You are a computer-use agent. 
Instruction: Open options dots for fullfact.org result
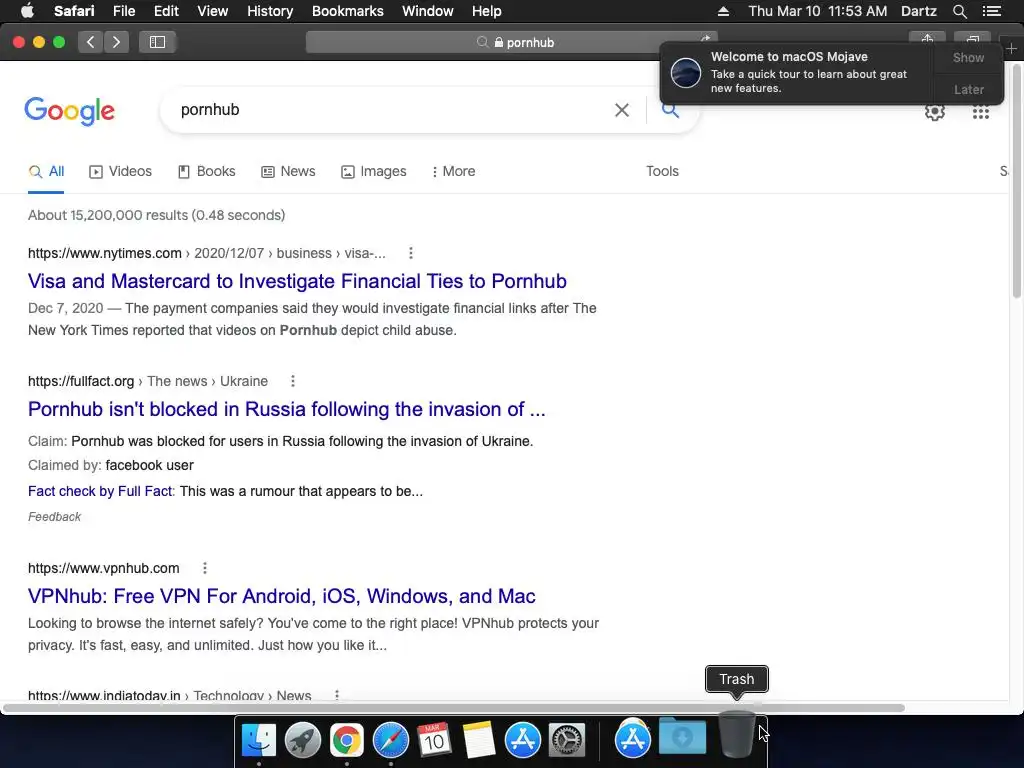tap(293, 381)
